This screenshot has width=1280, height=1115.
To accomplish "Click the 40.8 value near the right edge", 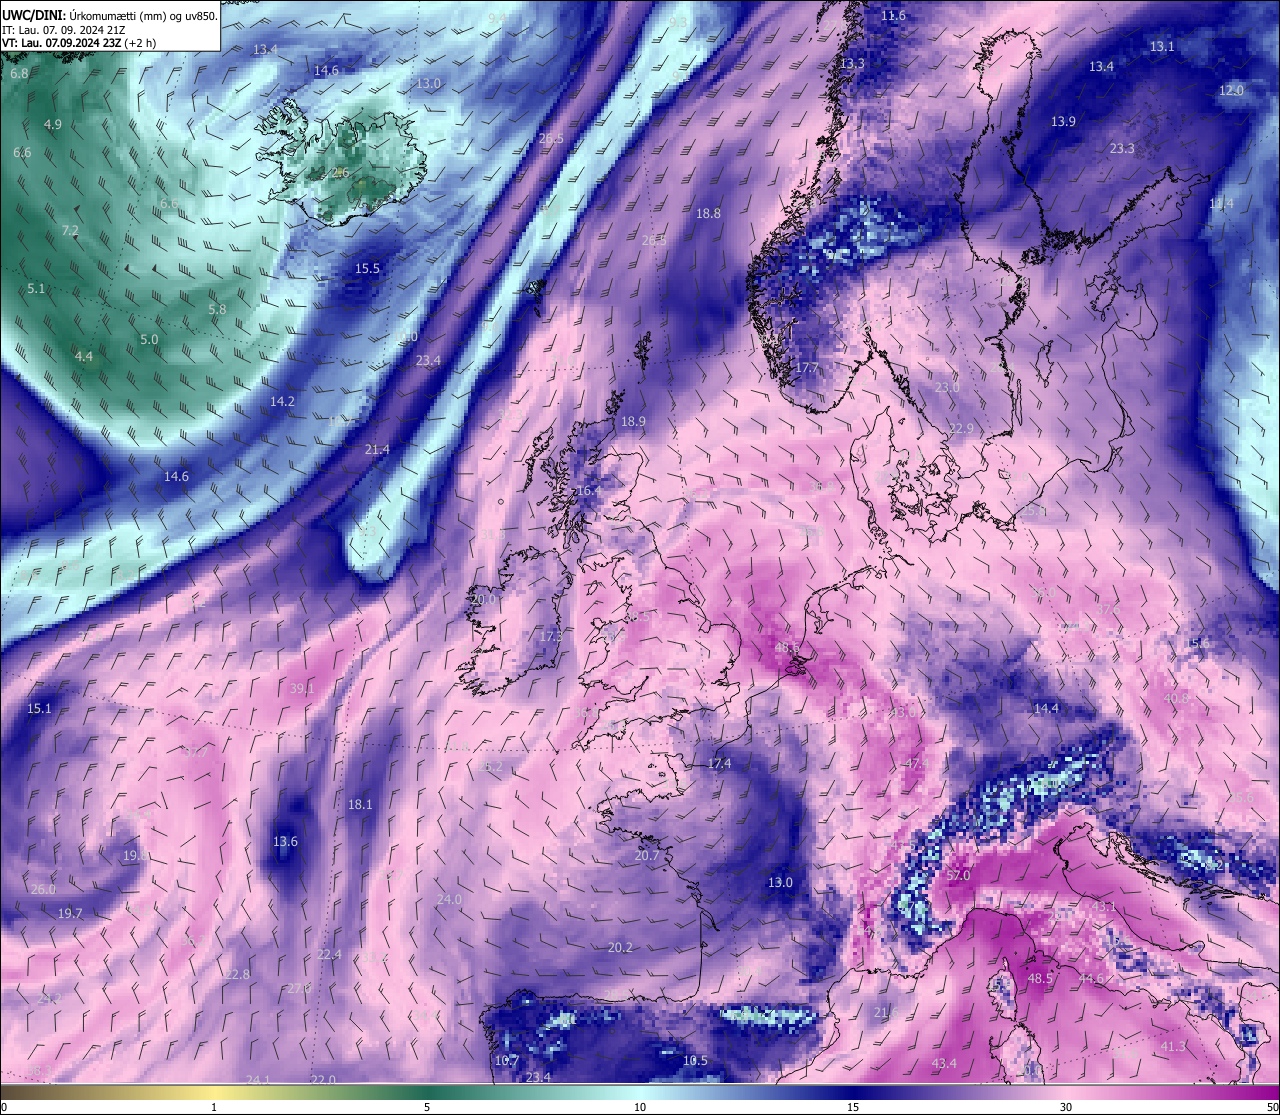I will click(x=1177, y=698).
